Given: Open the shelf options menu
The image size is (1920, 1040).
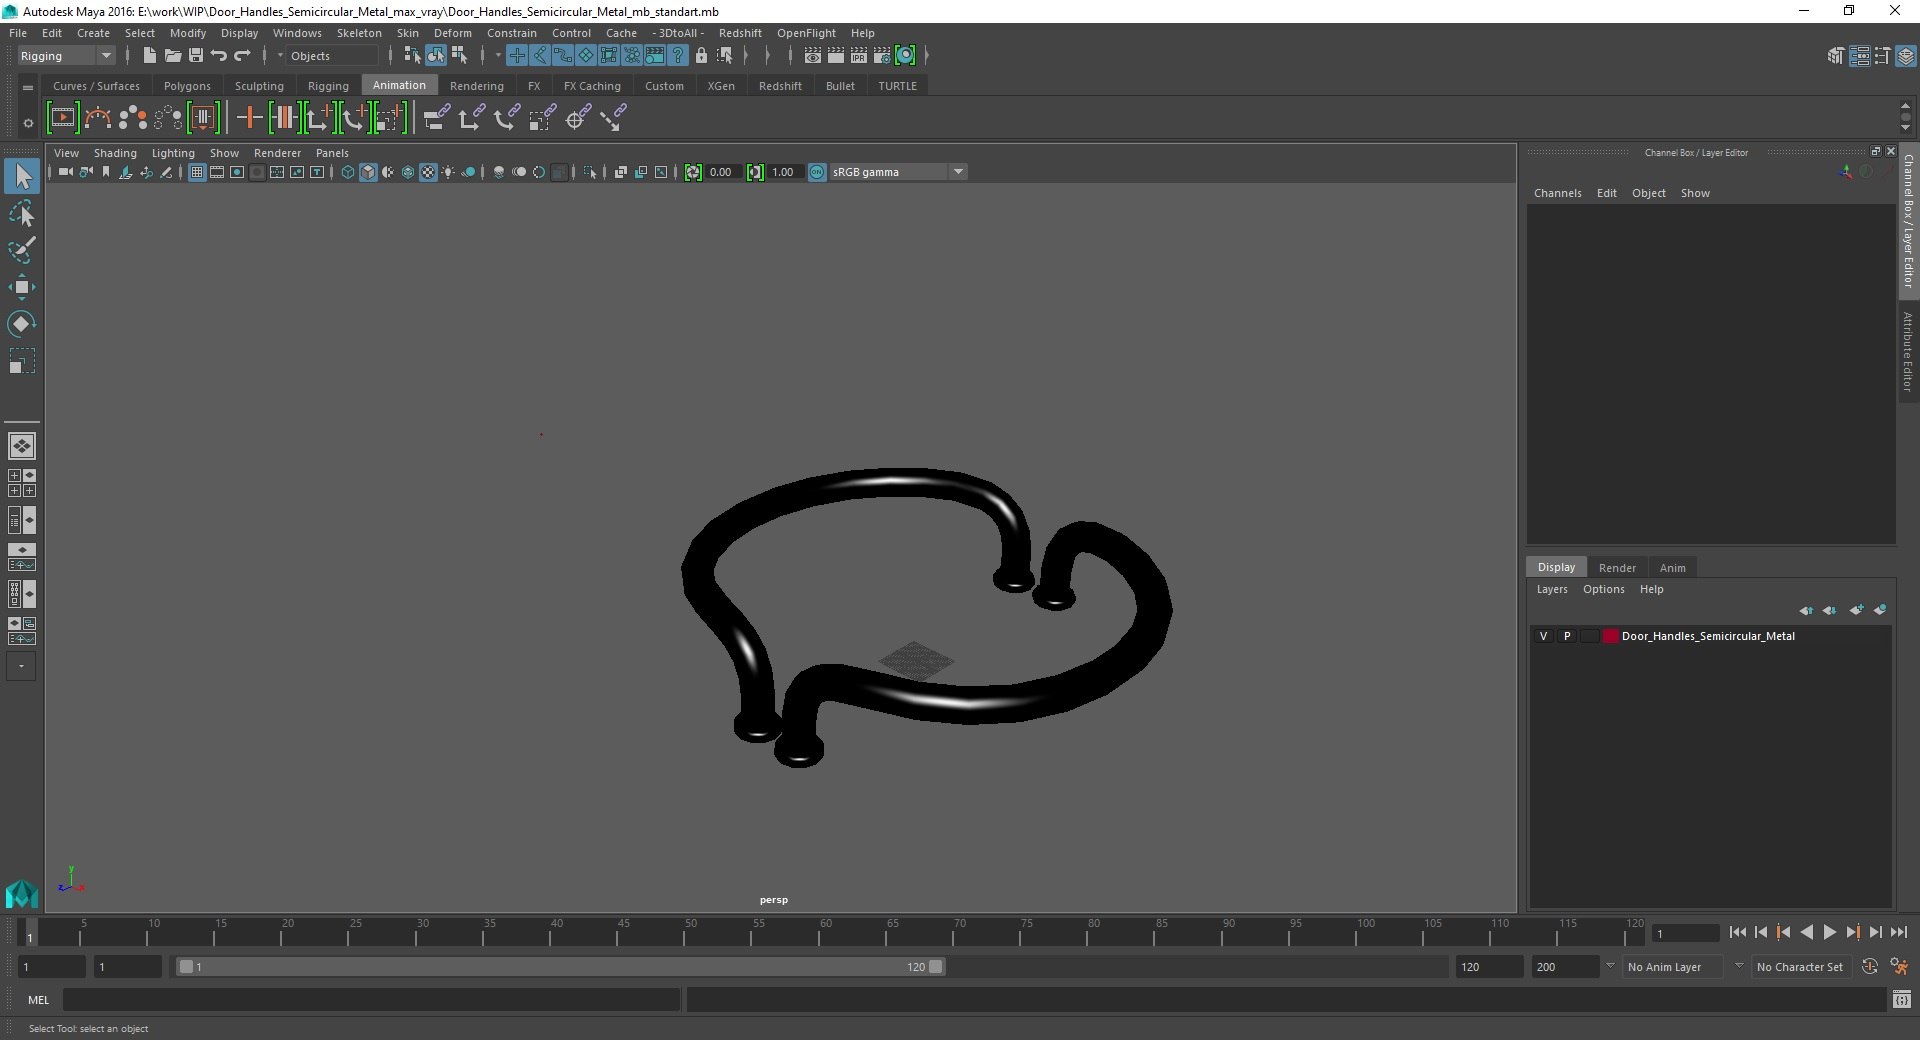Looking at the screenshot, I should [x=28, y=123].
